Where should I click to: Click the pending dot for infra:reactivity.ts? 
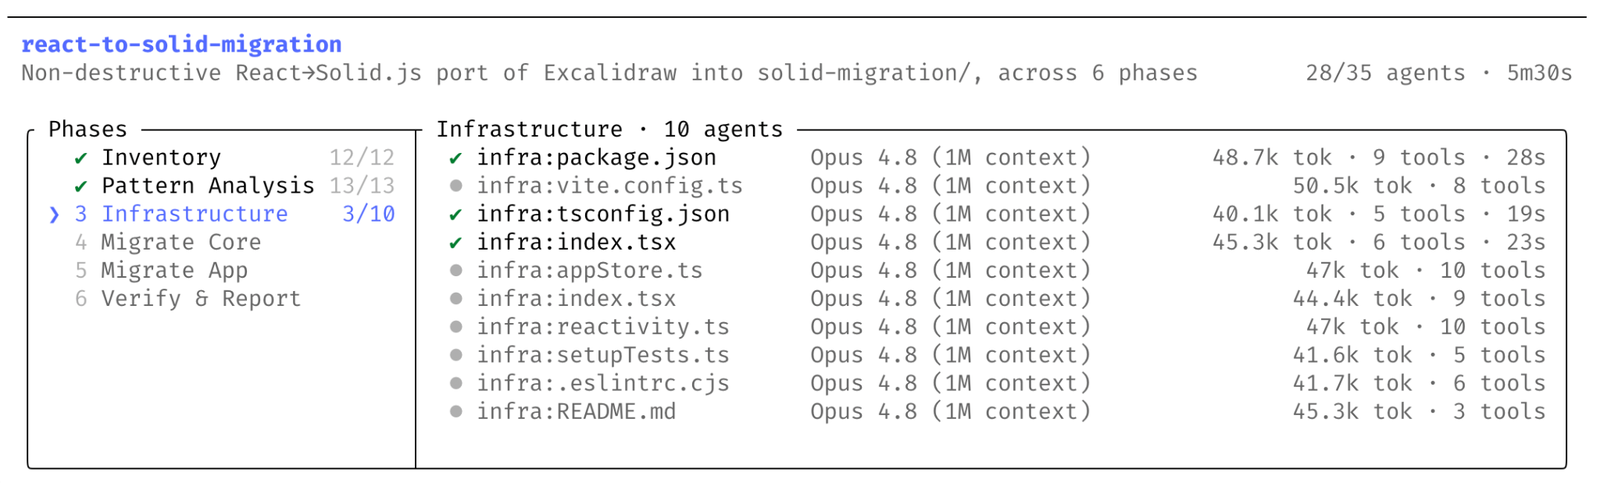pyautogui.click(x=456, y=327)
